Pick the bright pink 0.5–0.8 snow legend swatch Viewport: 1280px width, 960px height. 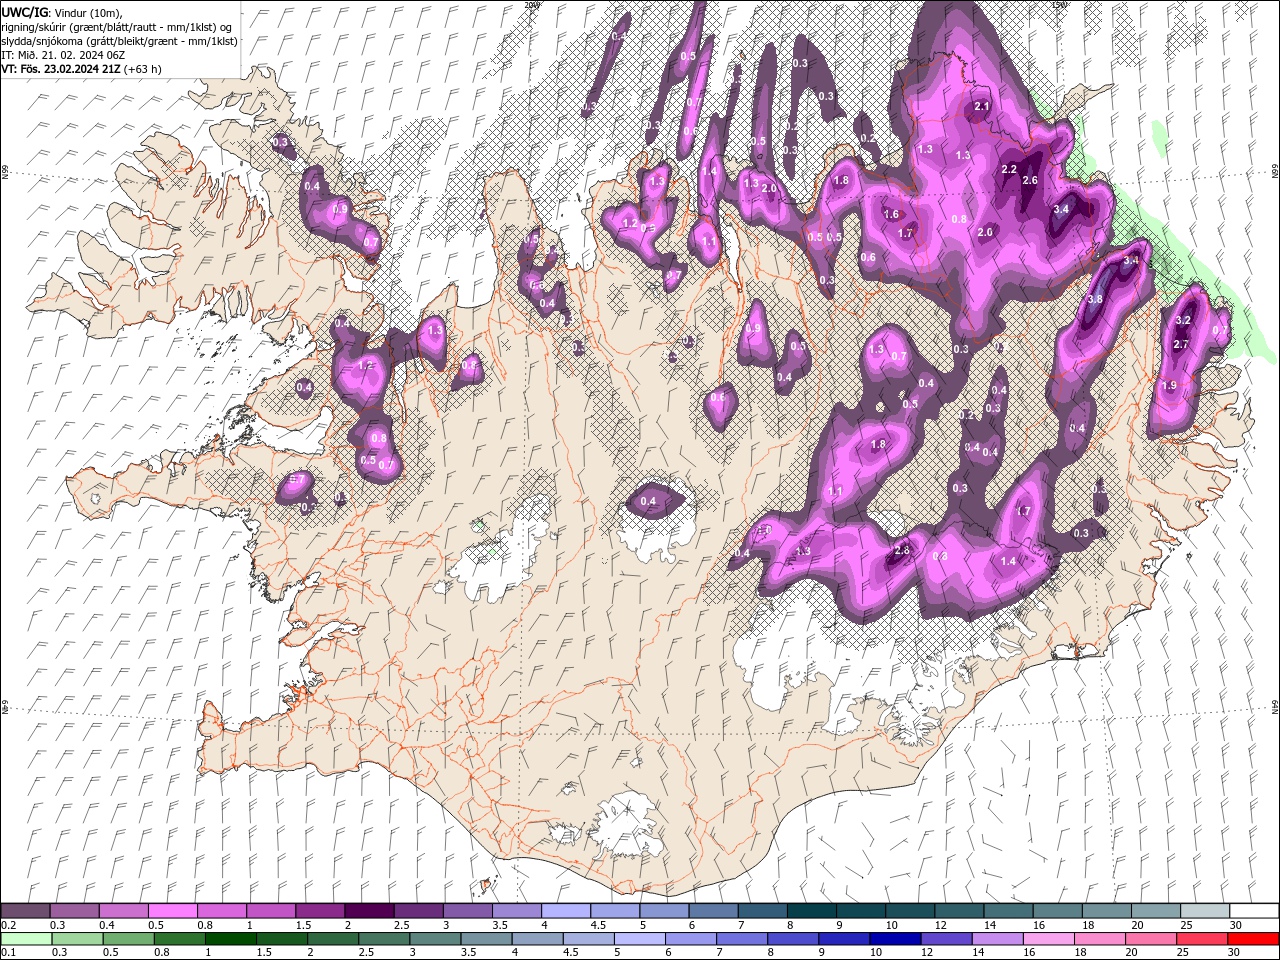click(x=173, y=911)
